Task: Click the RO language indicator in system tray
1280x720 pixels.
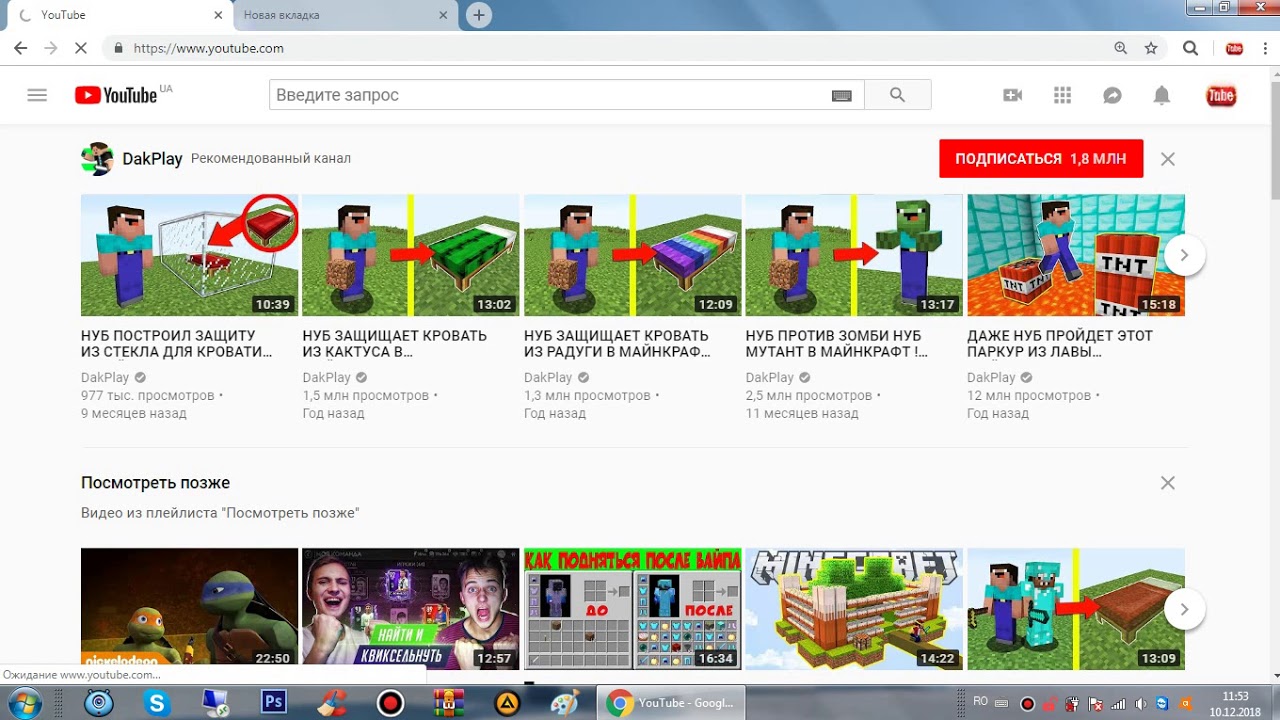Action: (x=981, y=703)
